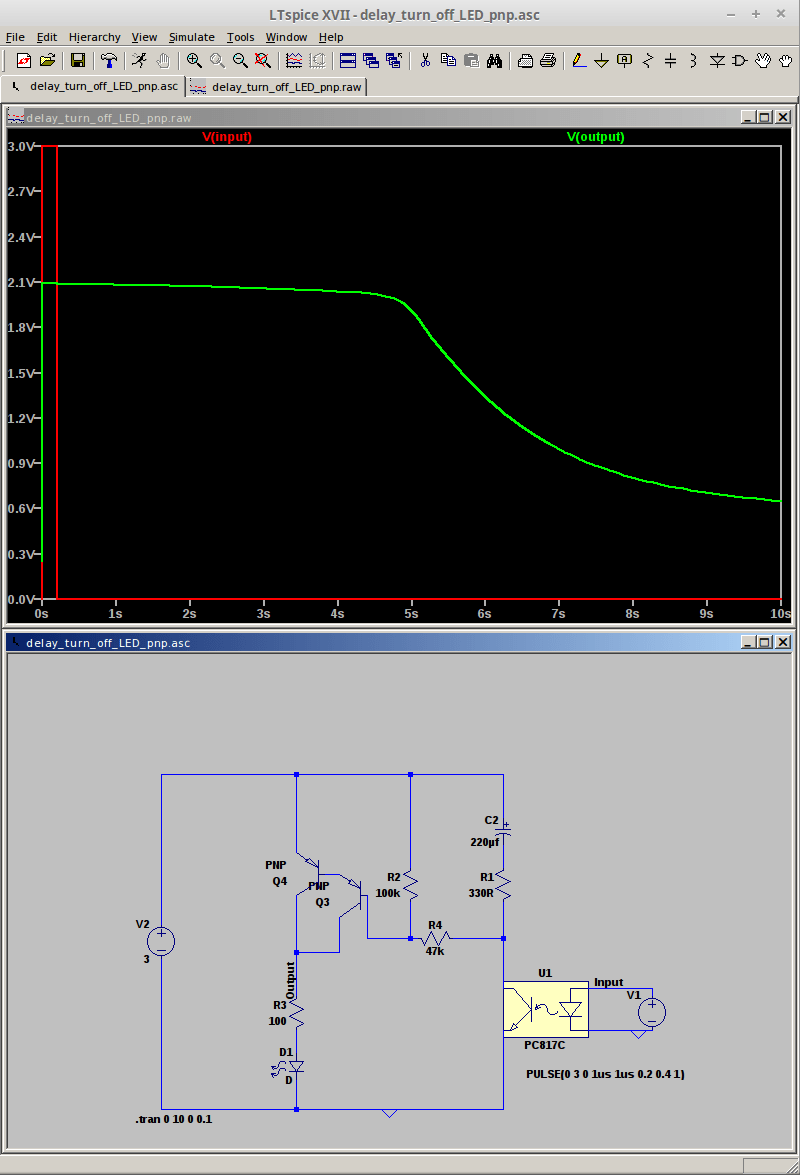Viewport: 800px width, 1175px height.
Task: Click the .tran 0 10 0 0.1 directive
Action: click(x=174, y=1119)
